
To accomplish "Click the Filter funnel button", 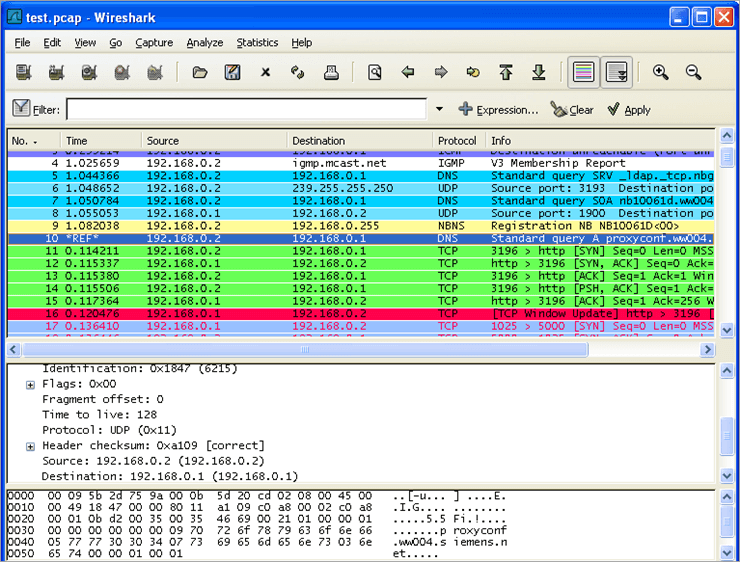I will [x=21, y=109].
